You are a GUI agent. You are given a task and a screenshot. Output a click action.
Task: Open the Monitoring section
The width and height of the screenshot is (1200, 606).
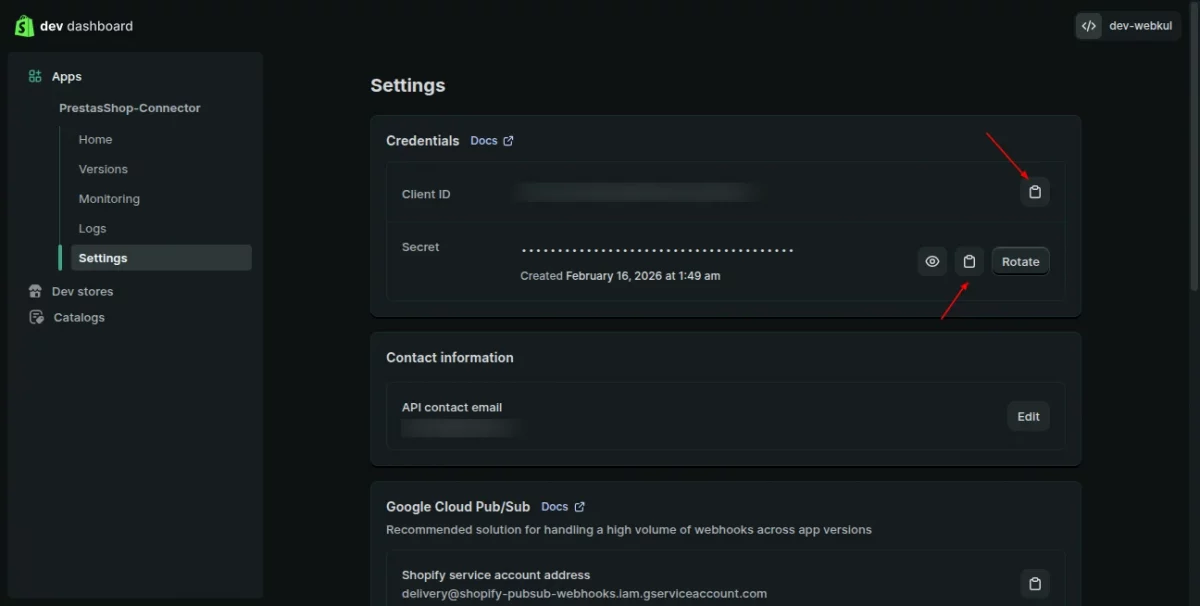109,199
